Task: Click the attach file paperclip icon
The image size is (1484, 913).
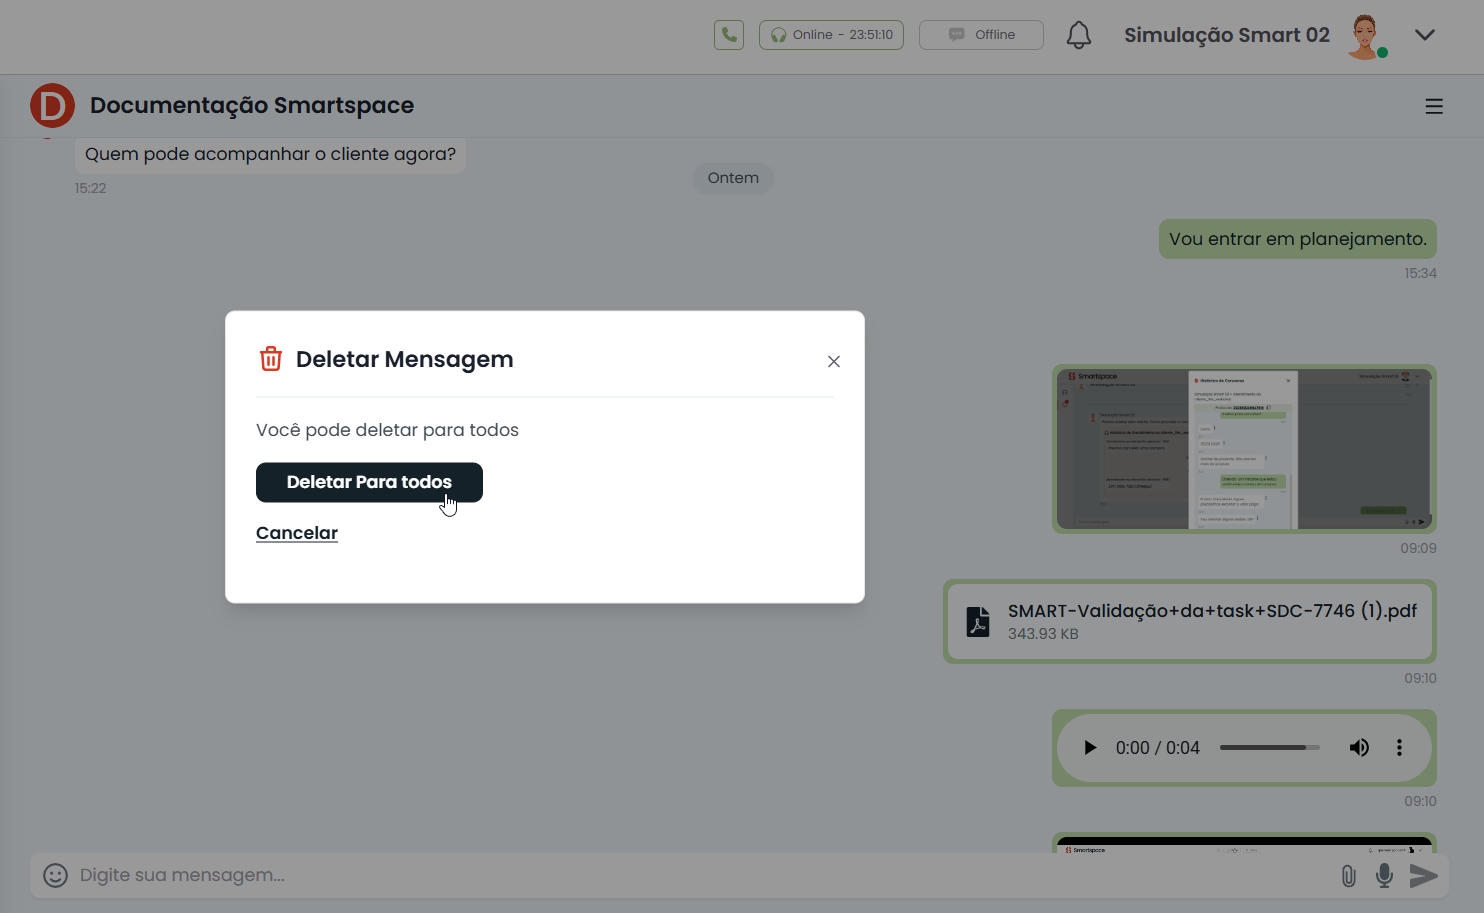Action: (1348, 876)
